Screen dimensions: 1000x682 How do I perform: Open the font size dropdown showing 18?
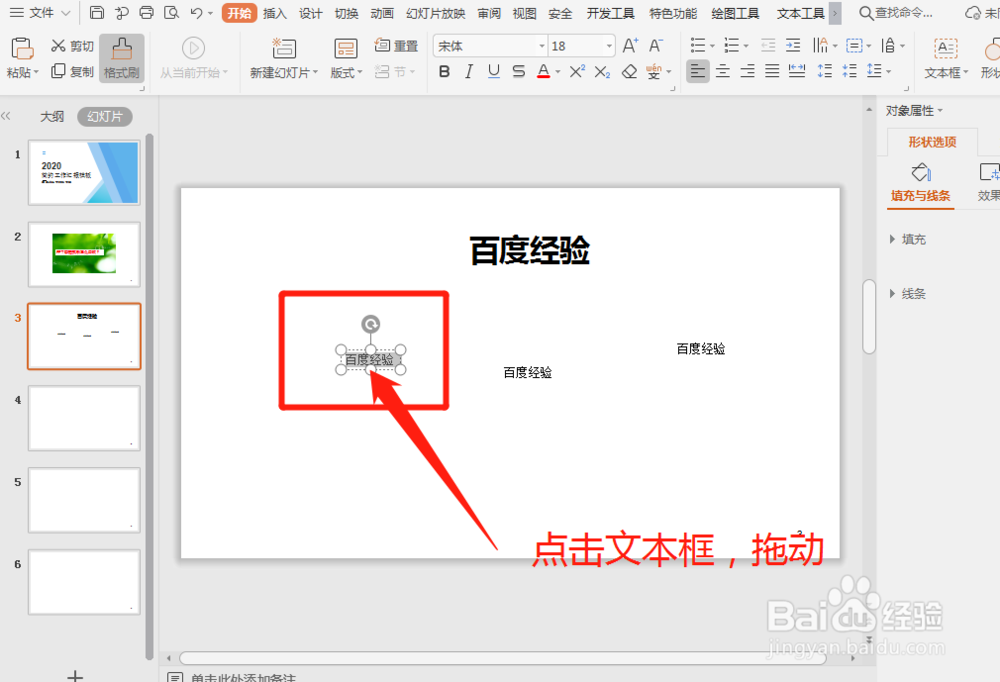pyautogui.click(x=609, y=46)
